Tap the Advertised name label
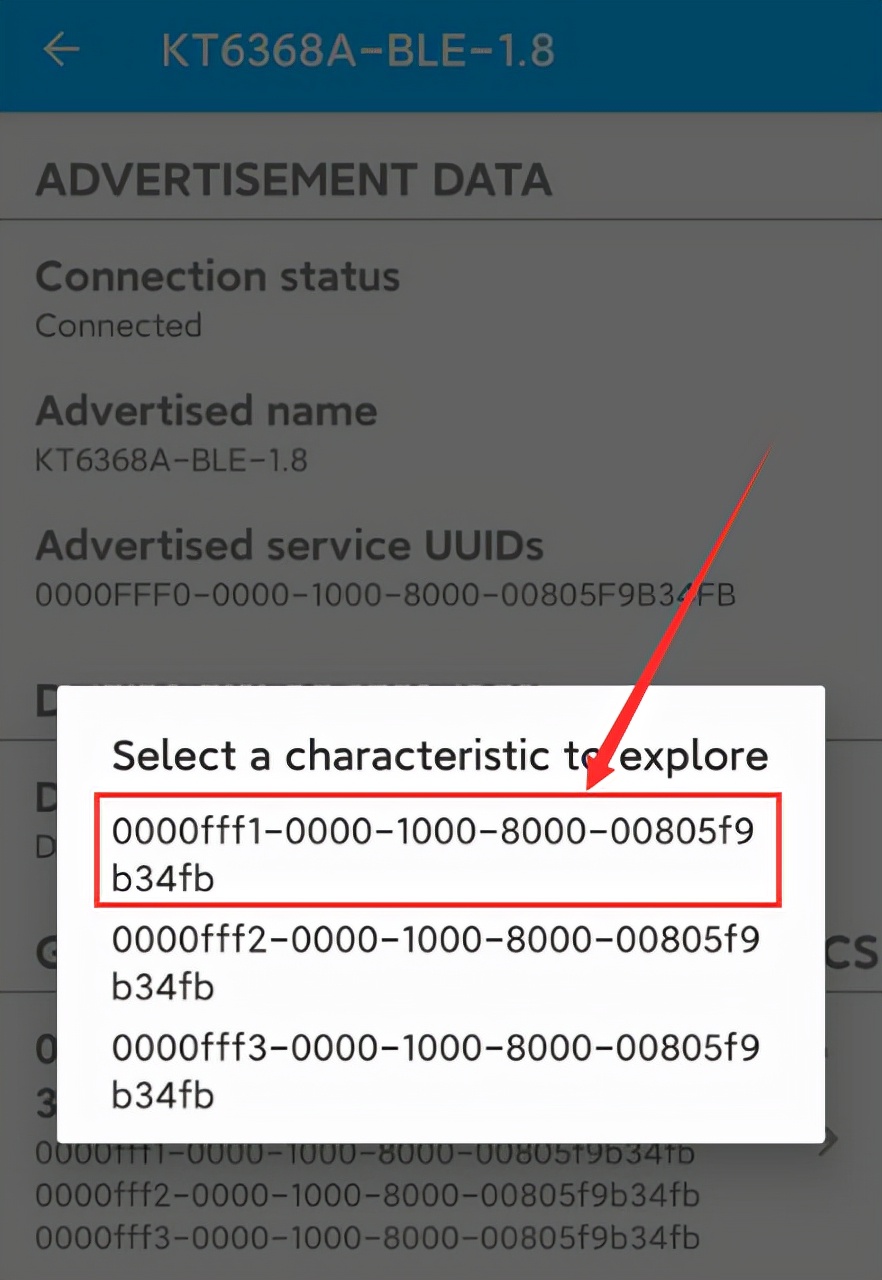This screenshot has width=882, height=1280. (x=206, y=411)
